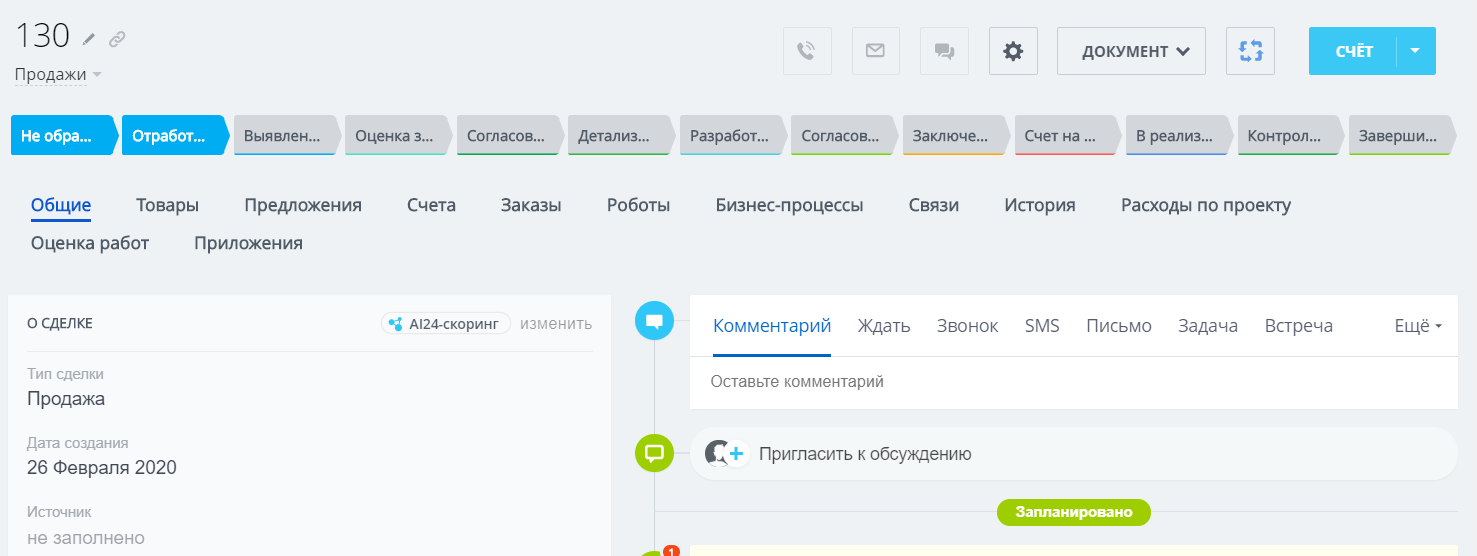This screenshot has width=1477, height=556.
Task: Expand the Ещё menu in activity tabs
Action: (1417, 326)
